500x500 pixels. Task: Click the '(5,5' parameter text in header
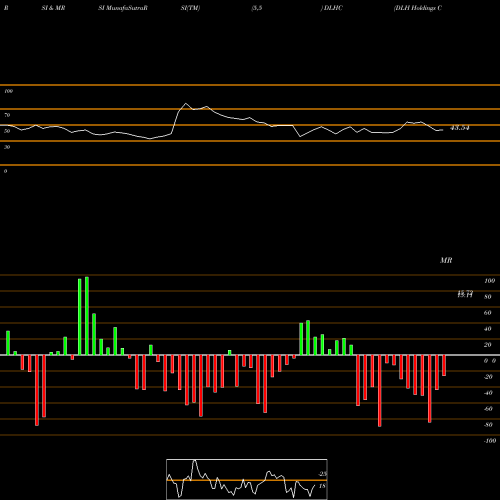click(x=257, y=8)
